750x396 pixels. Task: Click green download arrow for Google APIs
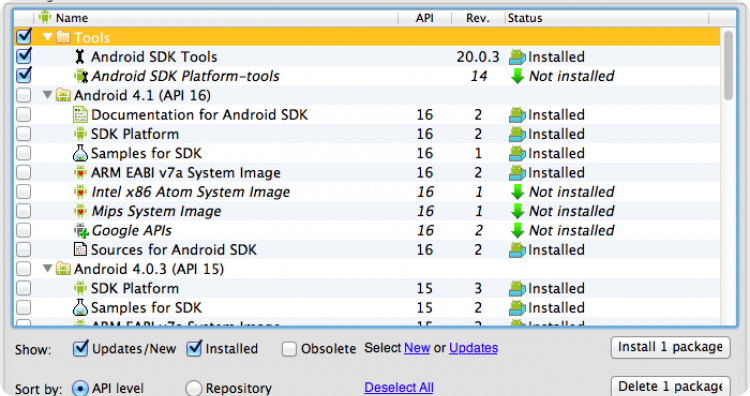point(518,231)
